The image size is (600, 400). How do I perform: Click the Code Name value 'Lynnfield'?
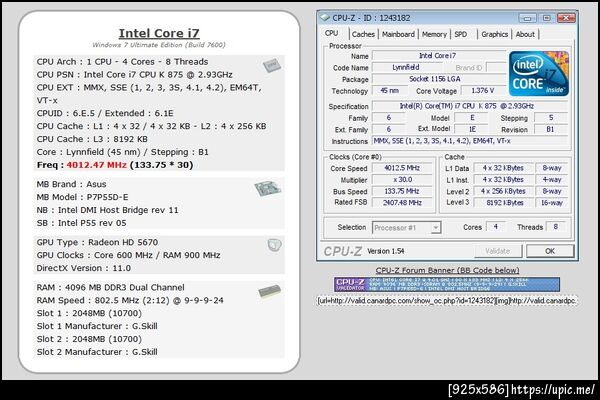tap(407, 67)
